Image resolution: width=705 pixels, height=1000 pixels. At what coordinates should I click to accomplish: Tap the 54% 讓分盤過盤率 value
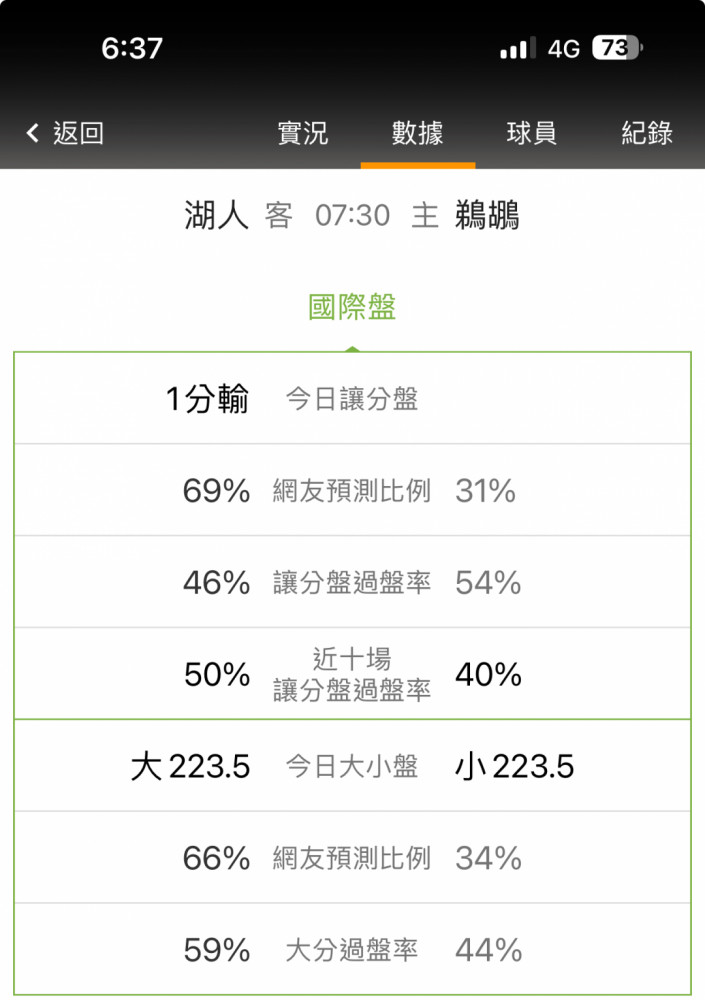click(x=488, y=582)
